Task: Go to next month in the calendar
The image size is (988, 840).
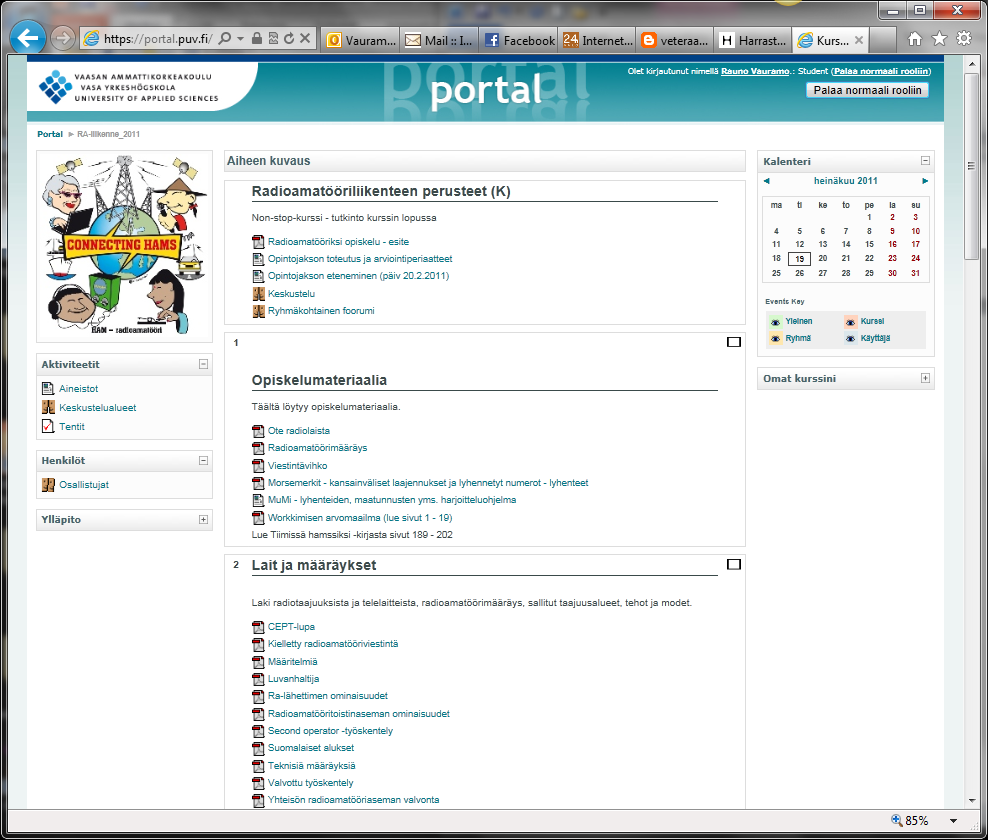Action: [925, 181]
